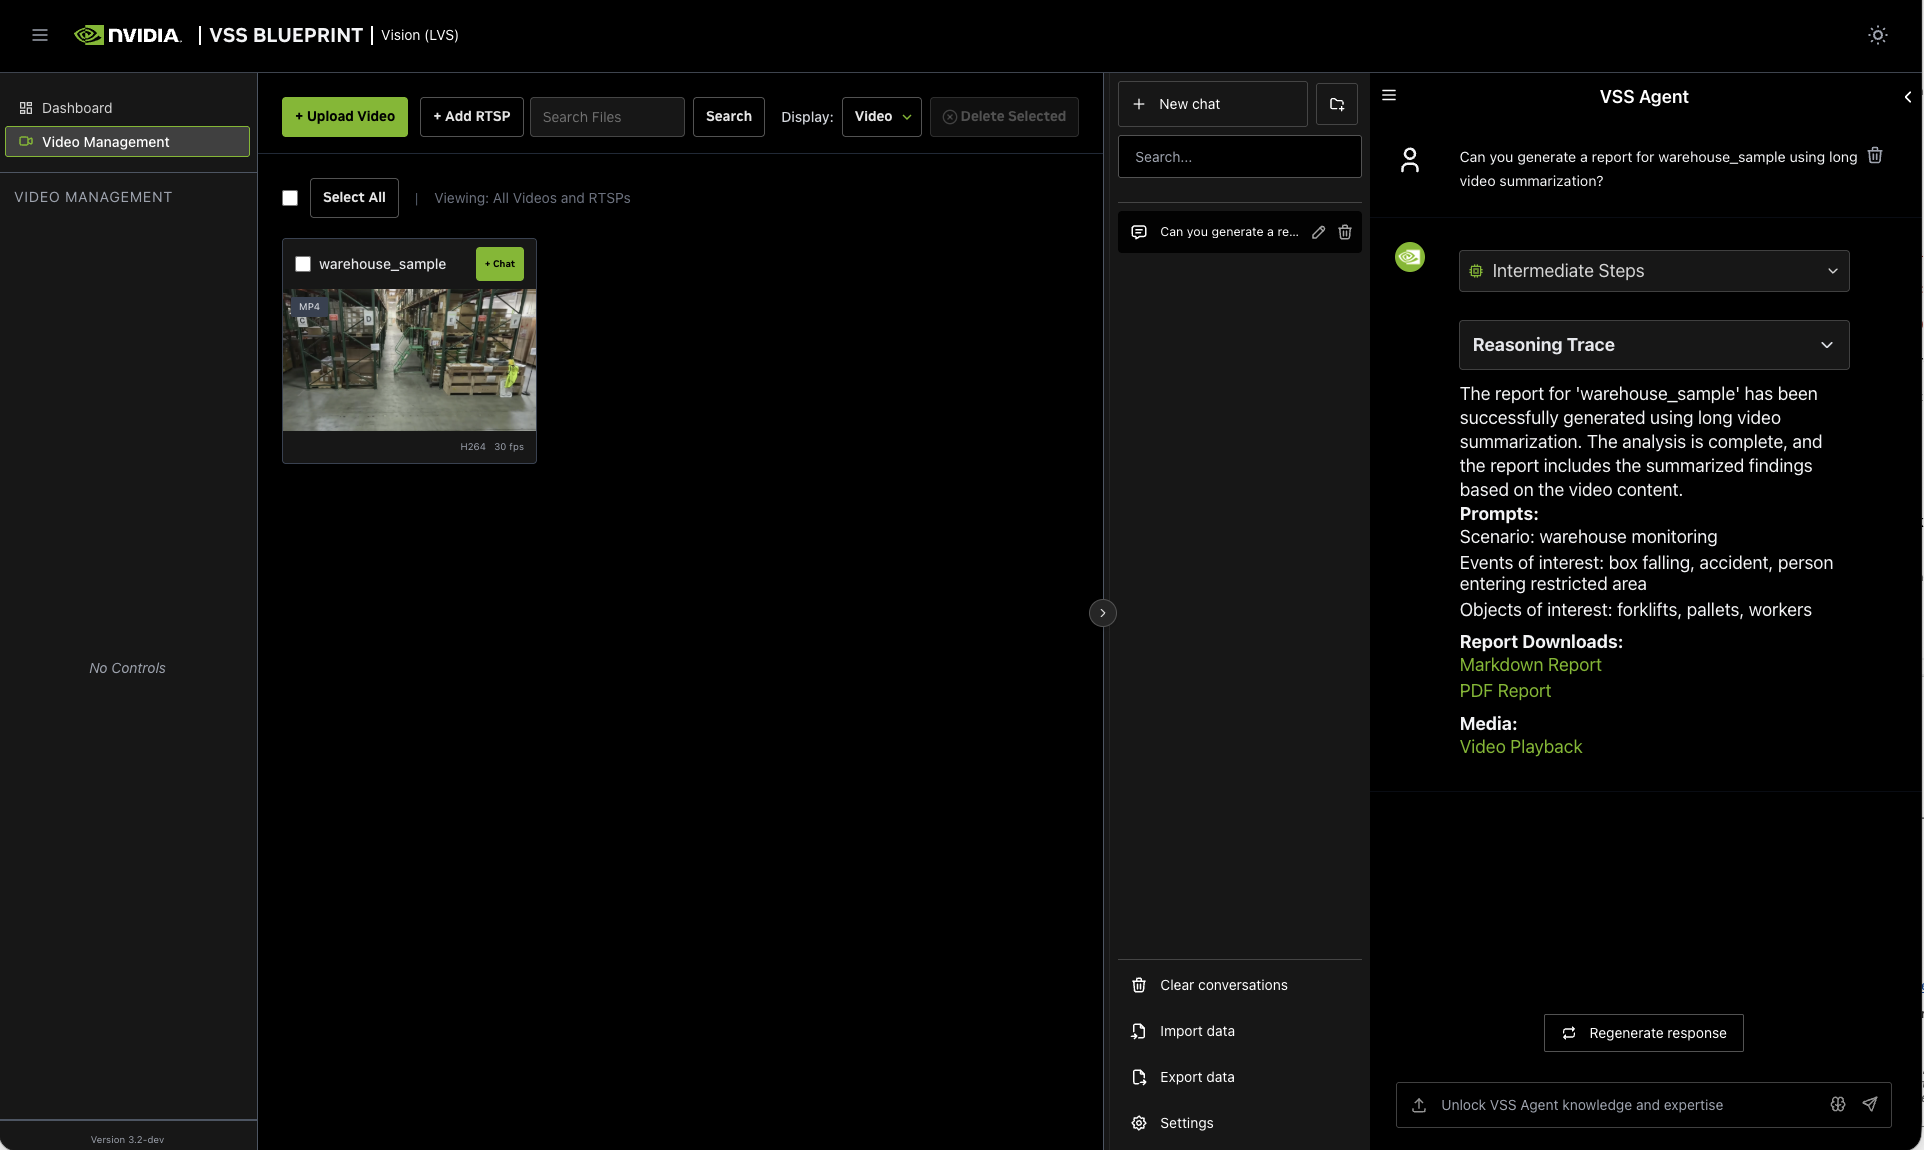
Task: Click Delete Selected button
Action: [x=1004, y=117]
